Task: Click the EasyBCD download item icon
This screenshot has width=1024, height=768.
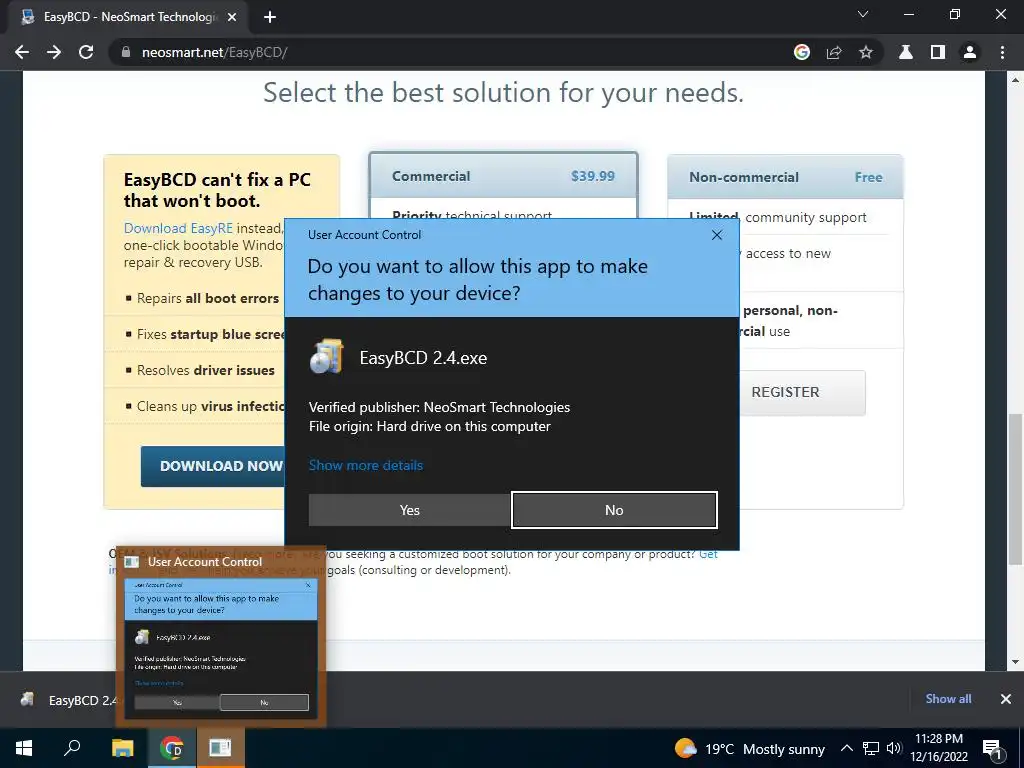Action: pyautogui.click(x=27, y=699)
